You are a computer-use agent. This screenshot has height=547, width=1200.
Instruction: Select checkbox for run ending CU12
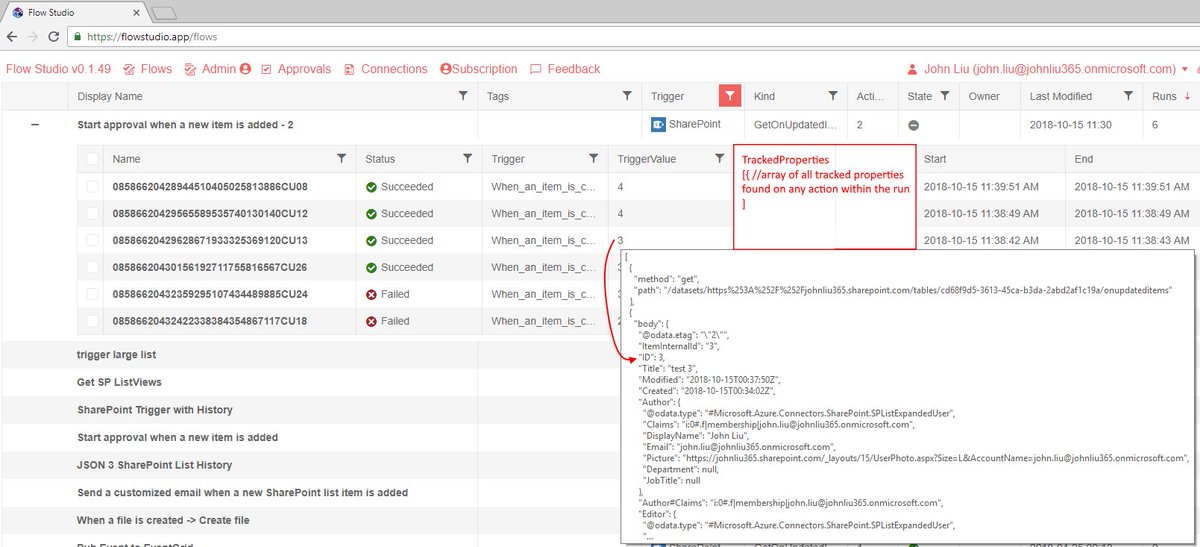93,214
